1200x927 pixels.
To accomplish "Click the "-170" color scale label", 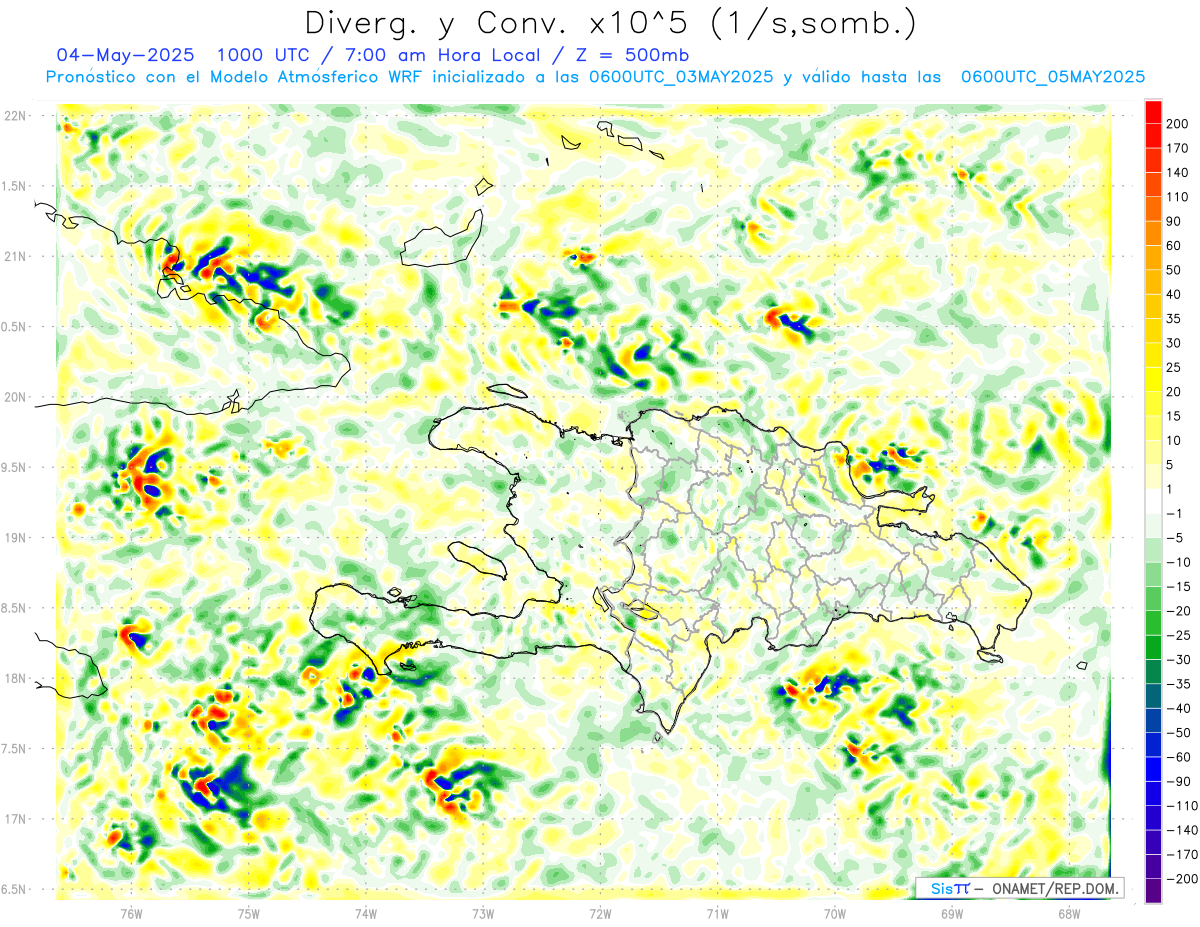I will [x=1183, y=855].
